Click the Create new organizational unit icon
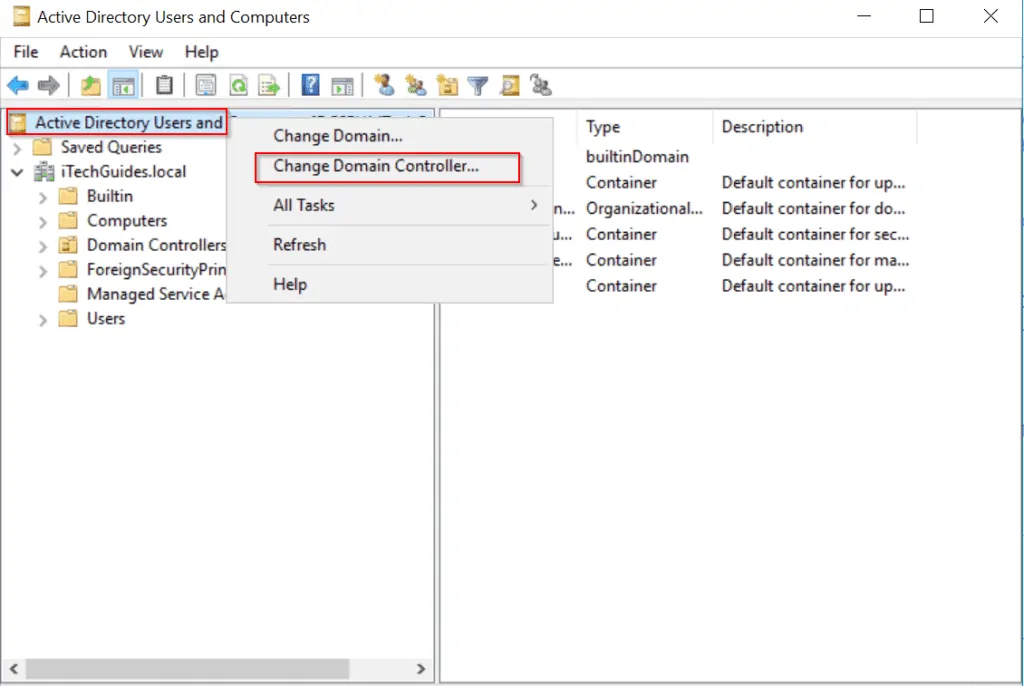This screenshot has width=1024, height=686. tap(447, 85)
